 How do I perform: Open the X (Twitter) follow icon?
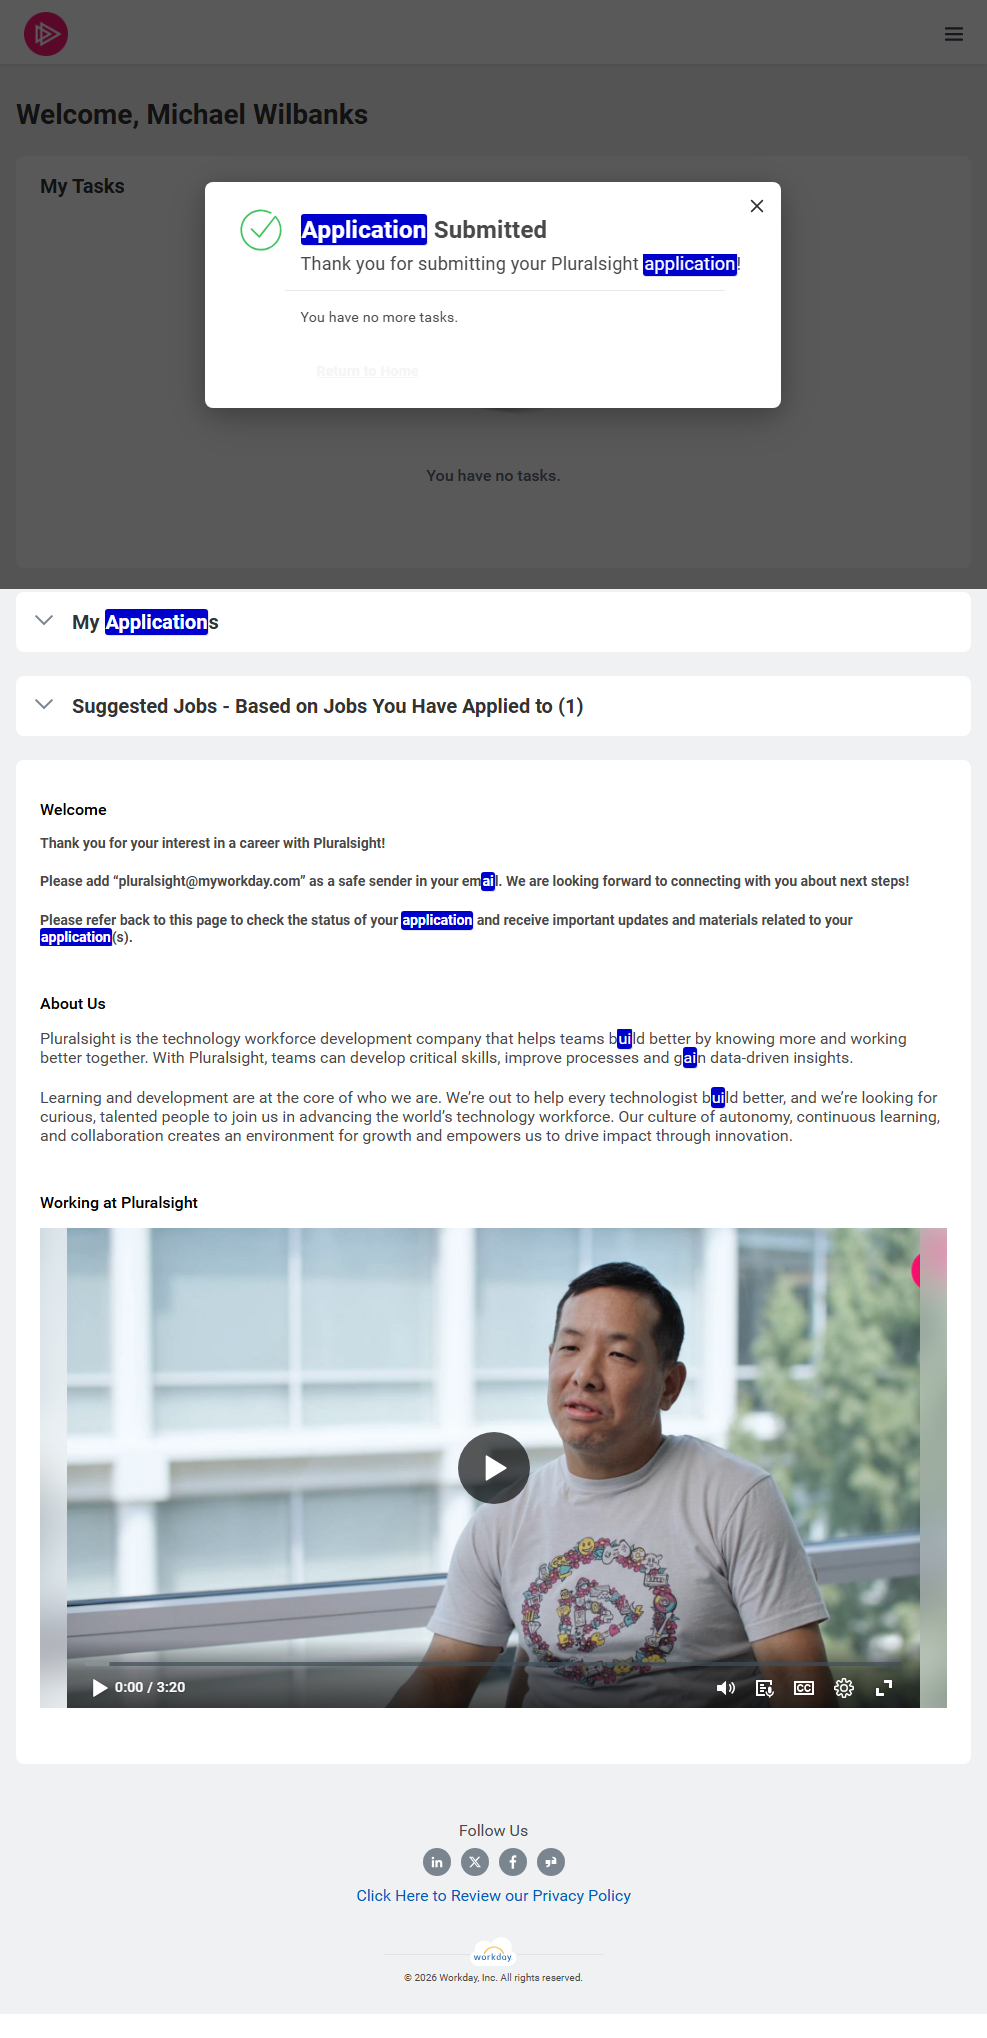(475, 1862)
